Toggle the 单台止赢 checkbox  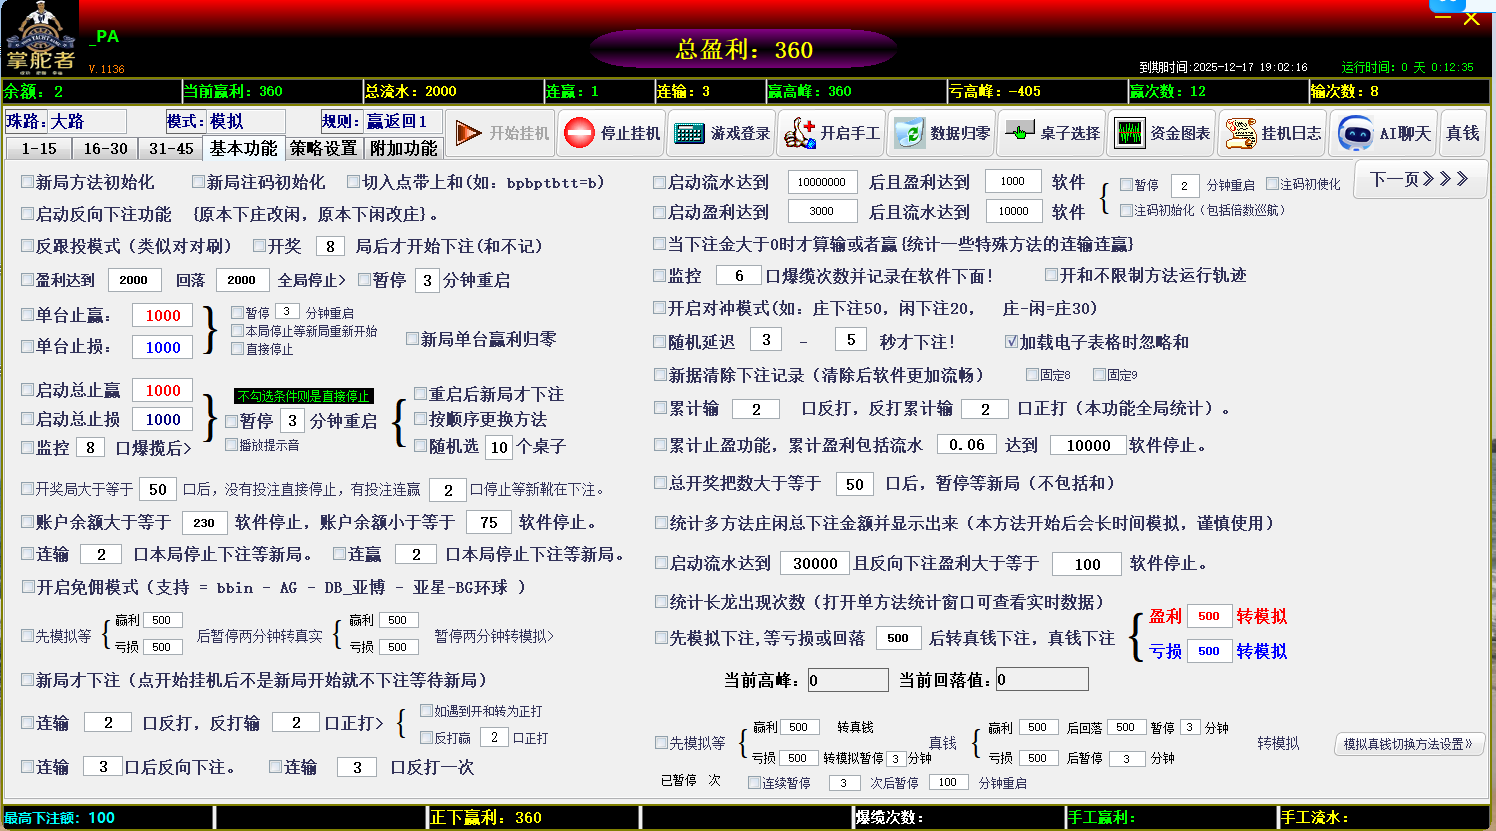pyautogui.click(x=28, y=315)
